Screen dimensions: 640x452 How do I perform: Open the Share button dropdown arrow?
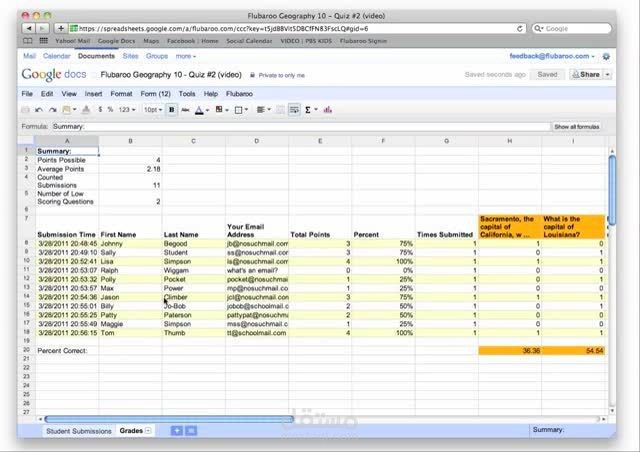607,75
